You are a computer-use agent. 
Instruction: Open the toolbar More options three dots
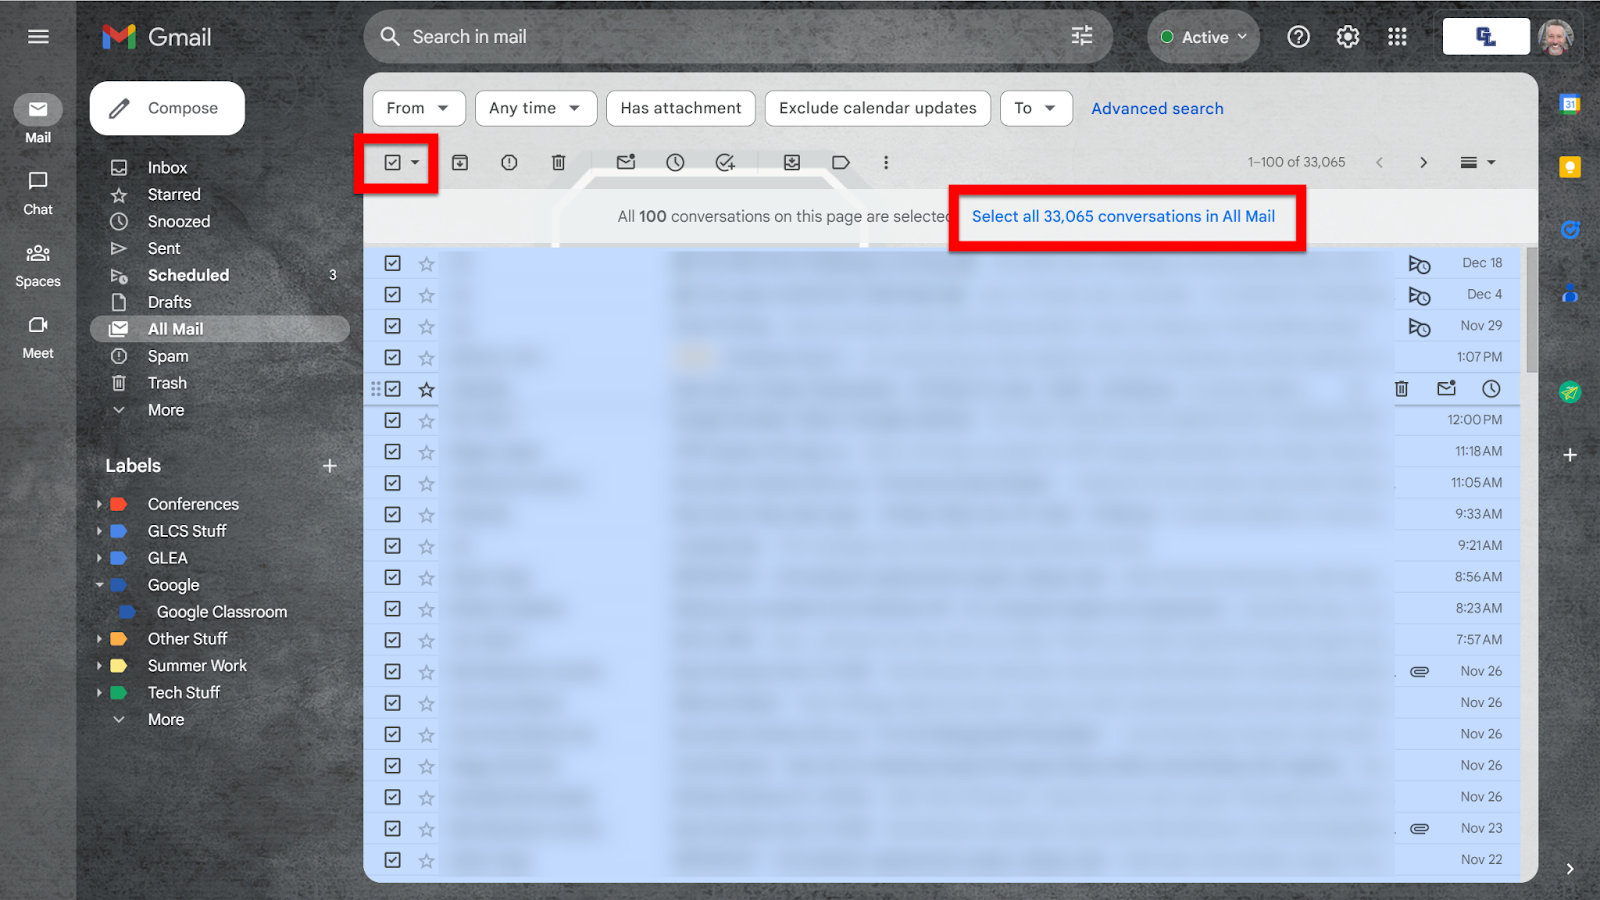(x=886, y=162)
